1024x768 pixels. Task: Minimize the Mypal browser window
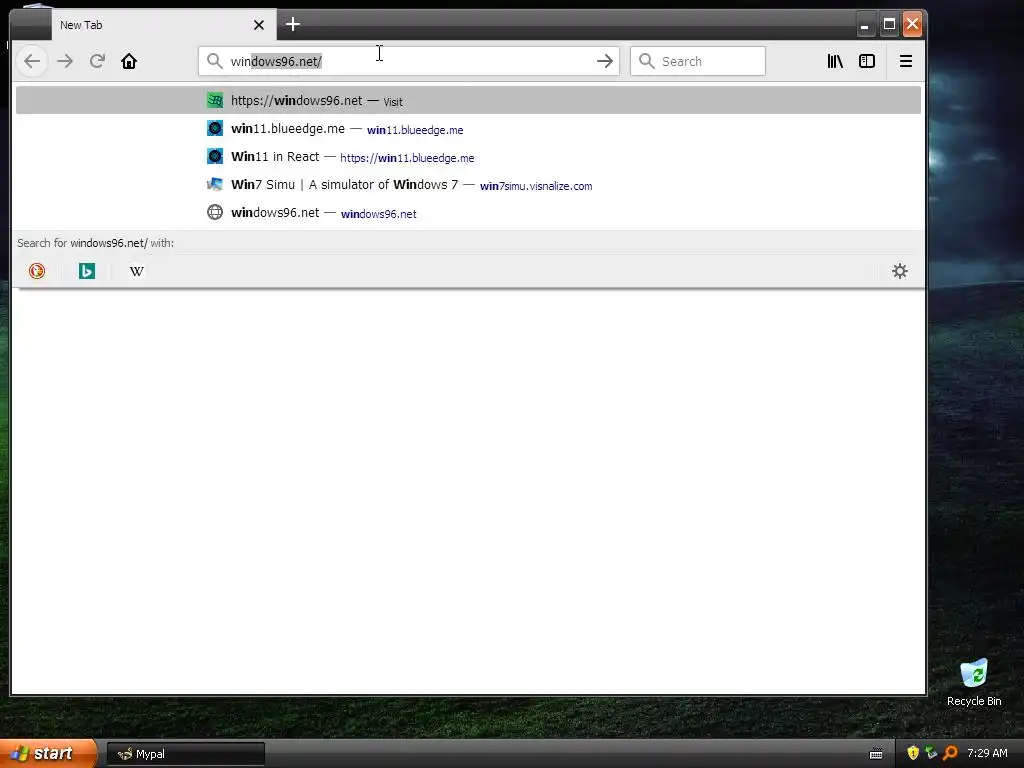(x=865, y=25)
